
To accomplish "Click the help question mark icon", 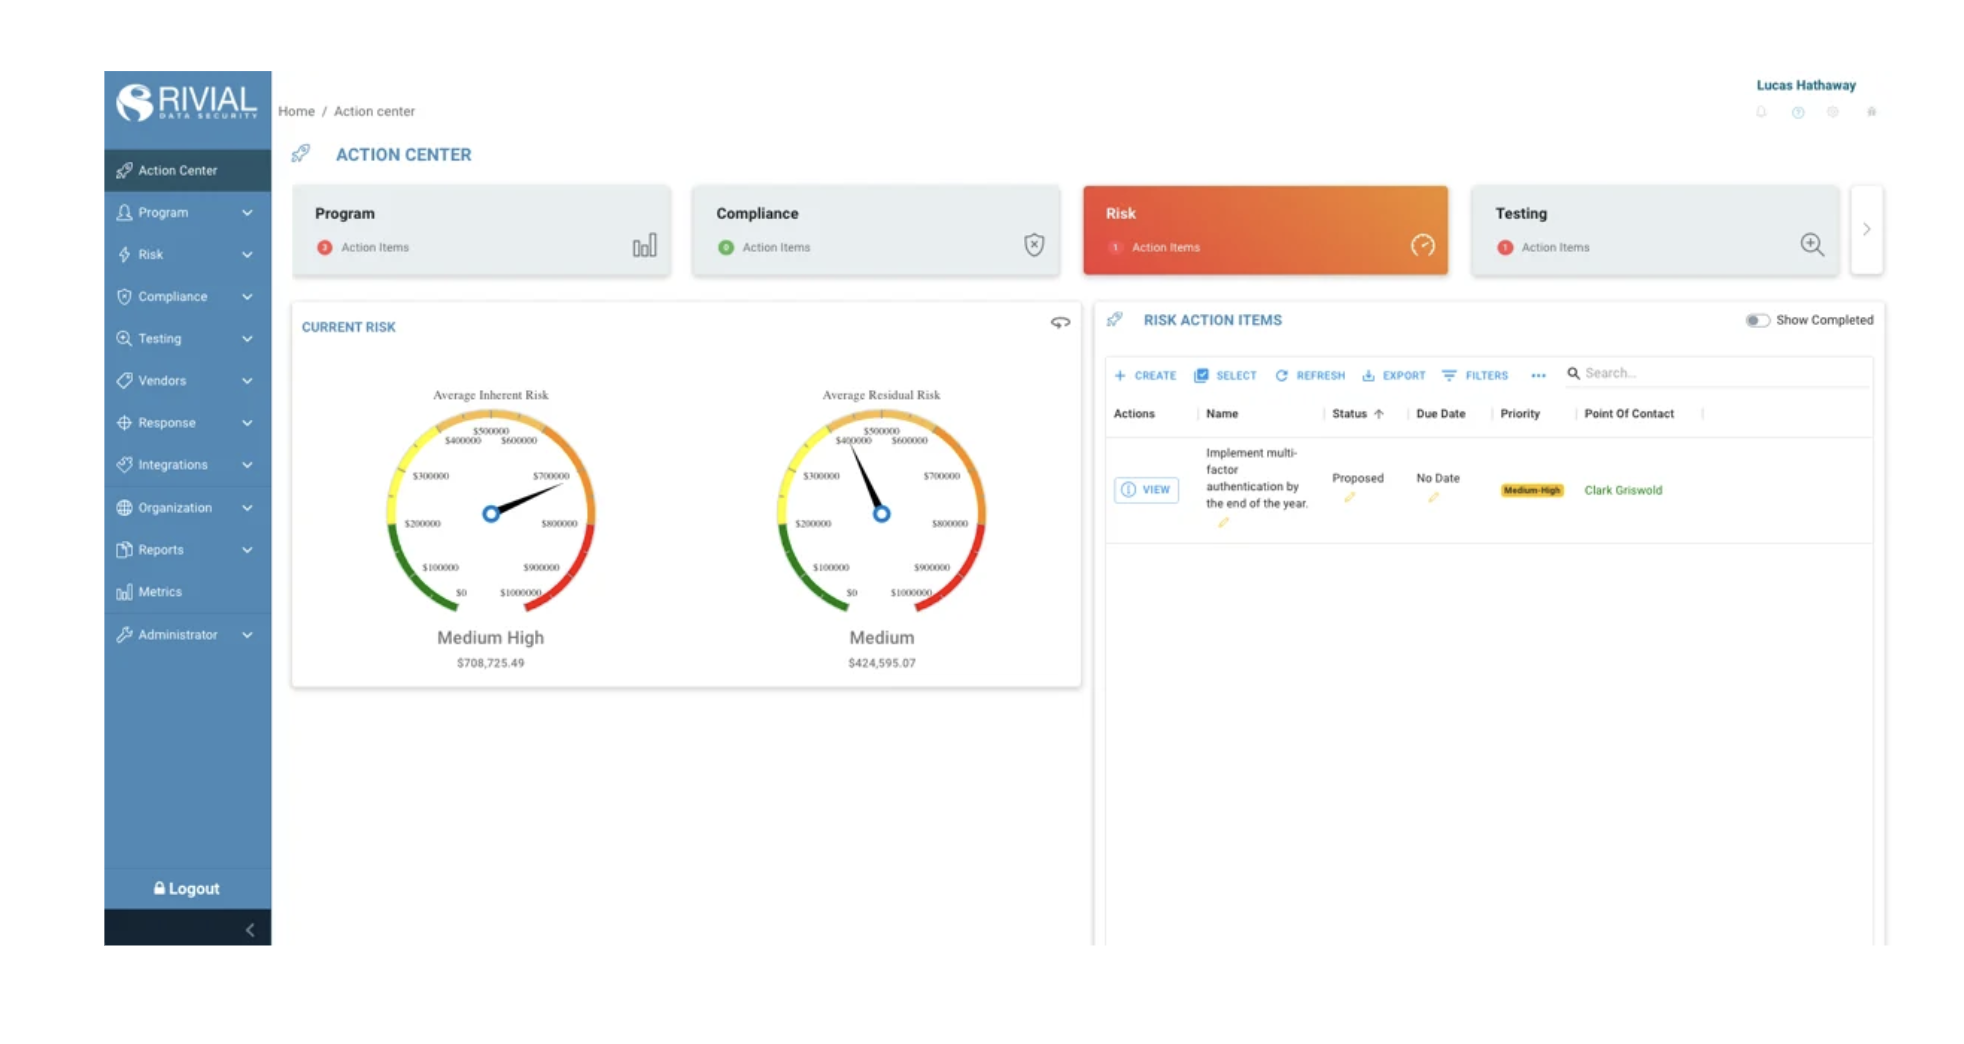I will pyautogui.click(x=1797, y=112).
